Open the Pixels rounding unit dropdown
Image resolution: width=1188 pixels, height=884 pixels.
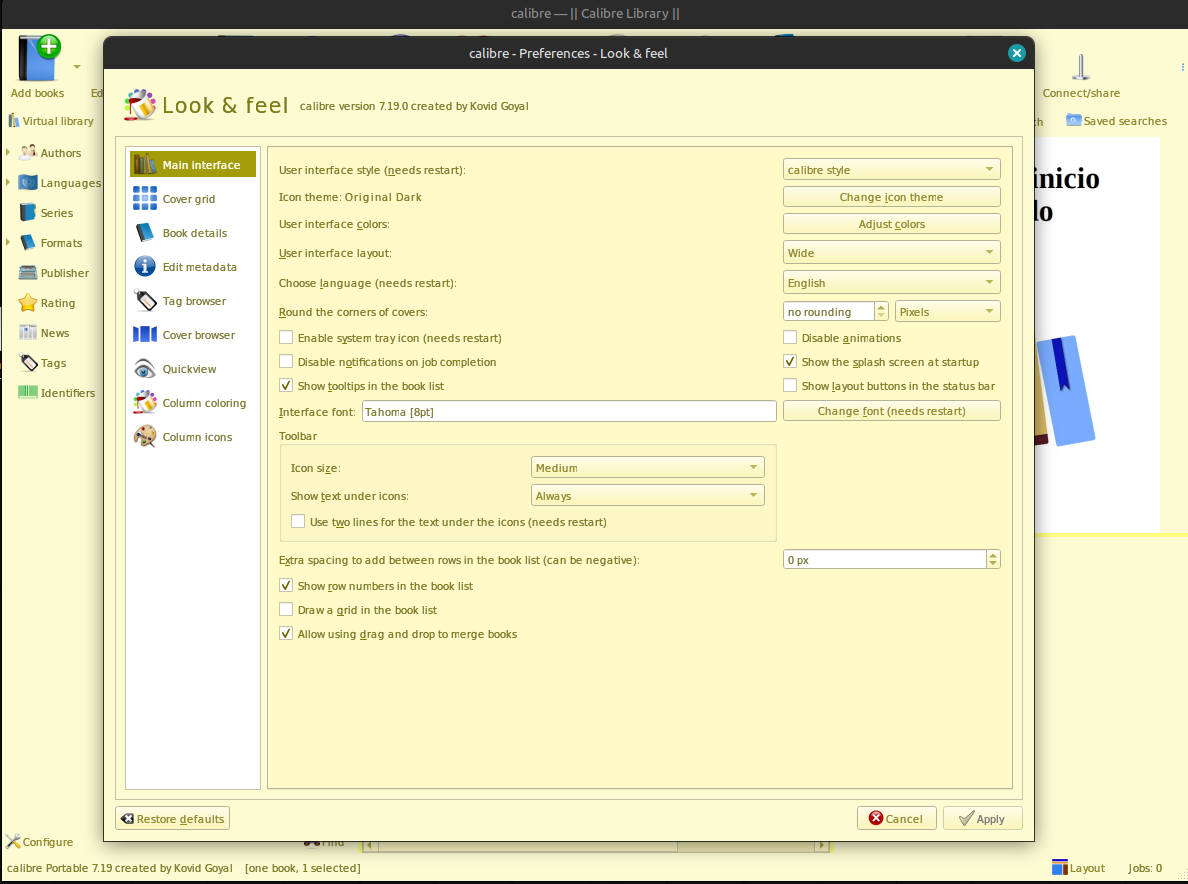947,311
